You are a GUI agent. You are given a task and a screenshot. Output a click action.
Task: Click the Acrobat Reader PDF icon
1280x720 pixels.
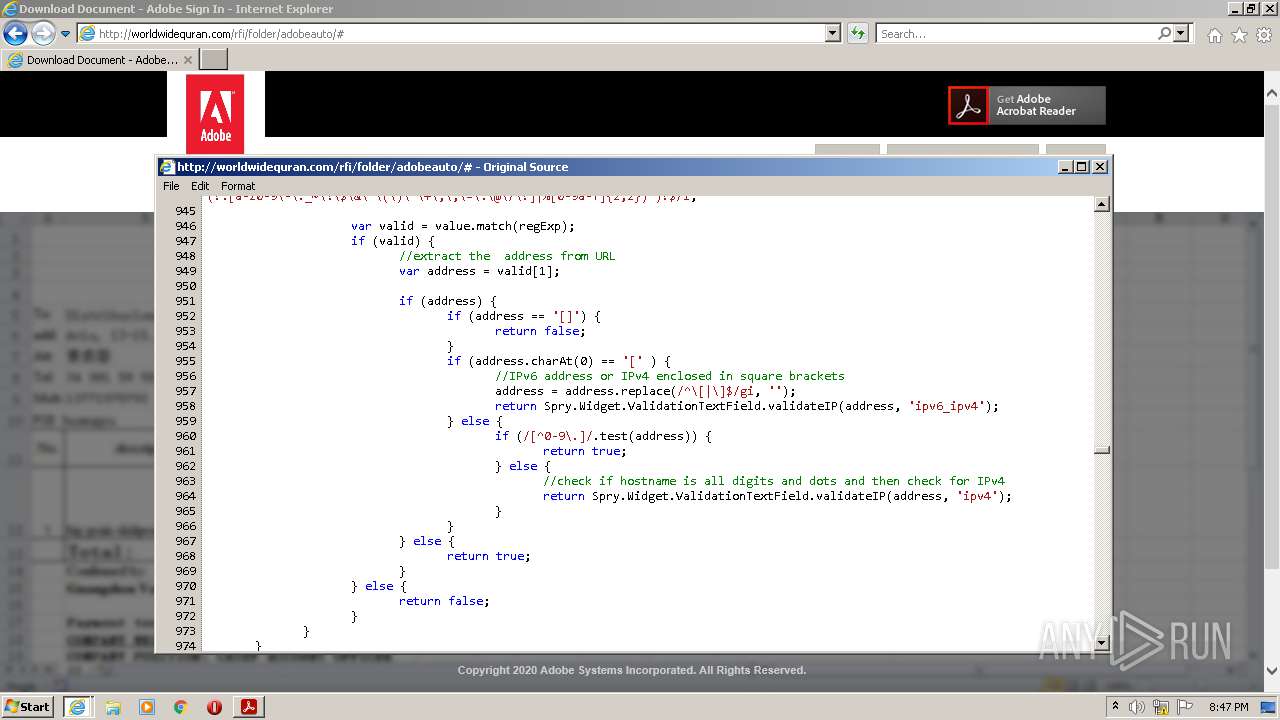click(x=968, y=105)
